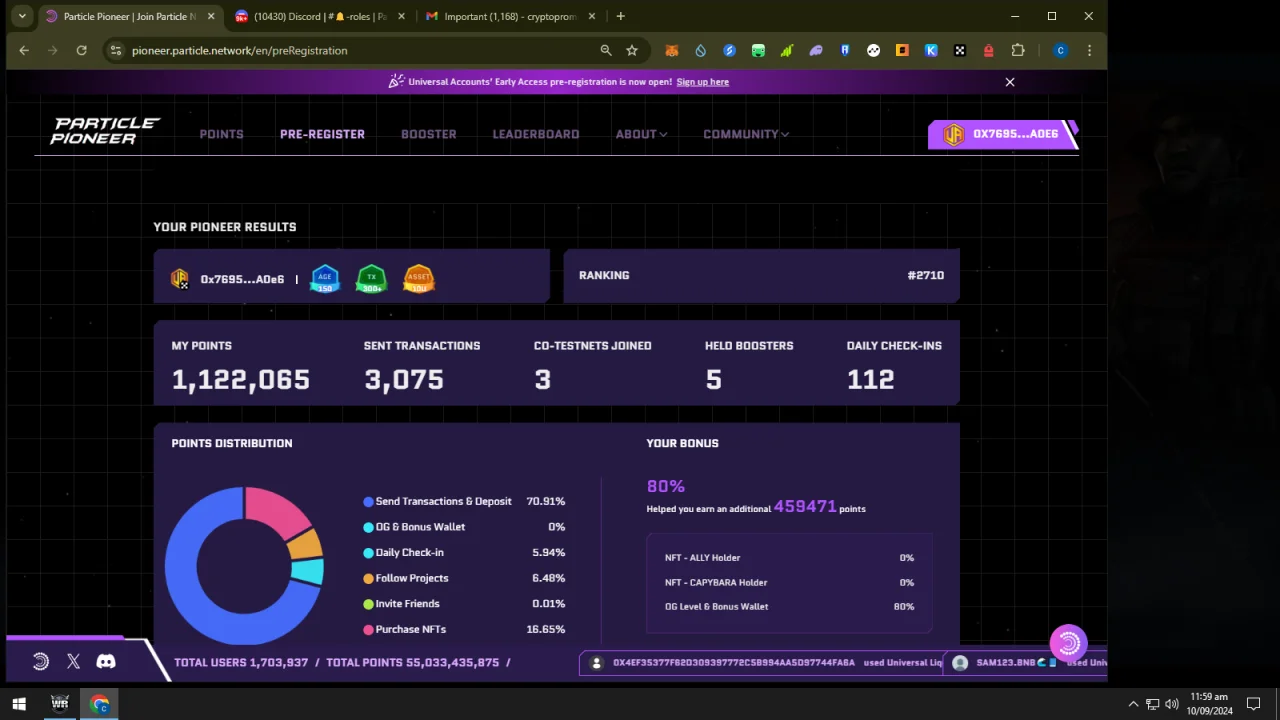Switch to the Discord browser tab
1280x720 pixels.
[318, 16]
